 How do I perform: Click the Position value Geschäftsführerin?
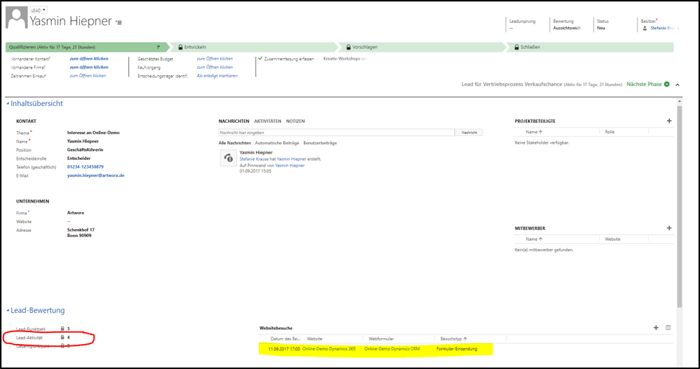(85, 150)
